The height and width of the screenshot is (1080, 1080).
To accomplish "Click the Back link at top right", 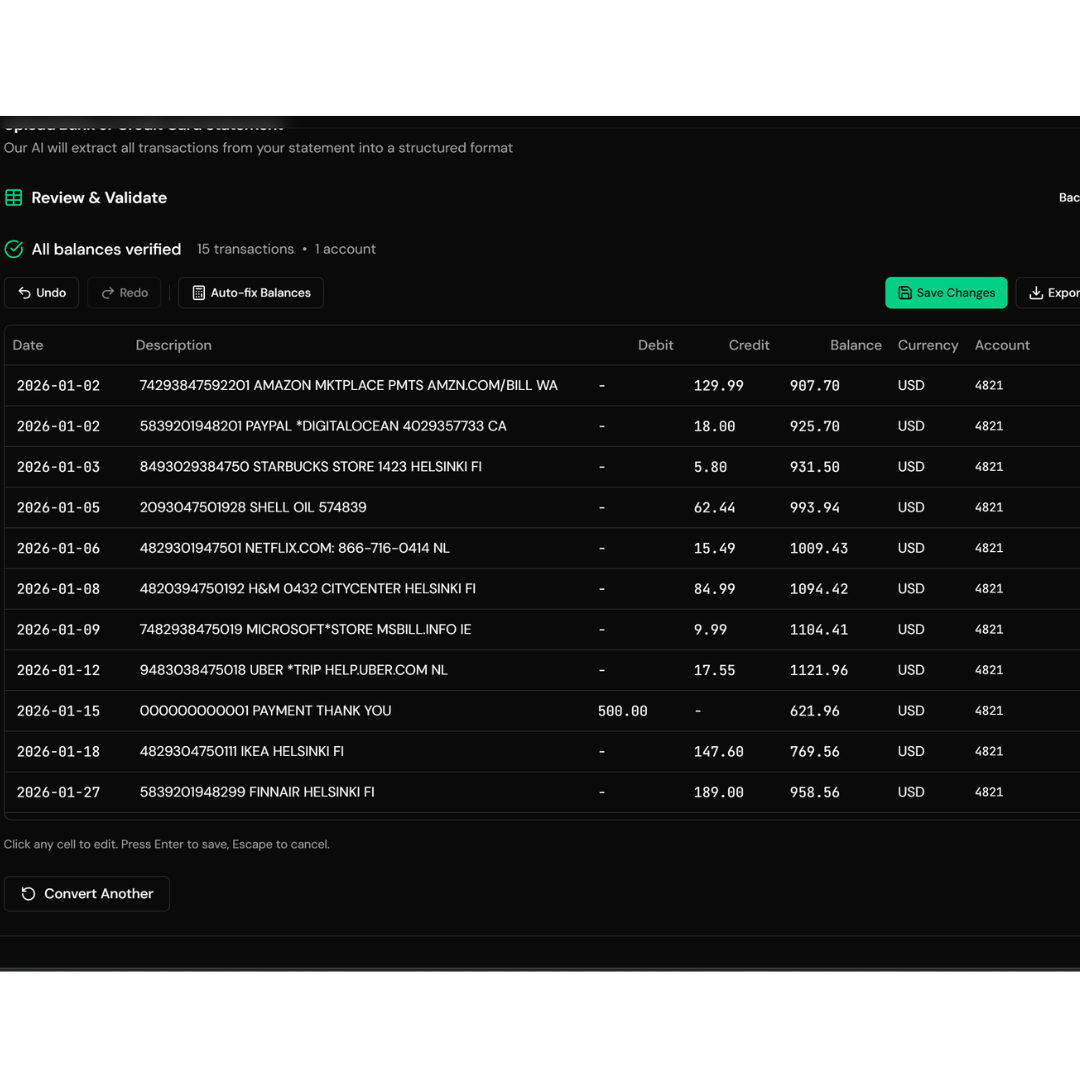I will [1069, 197].
